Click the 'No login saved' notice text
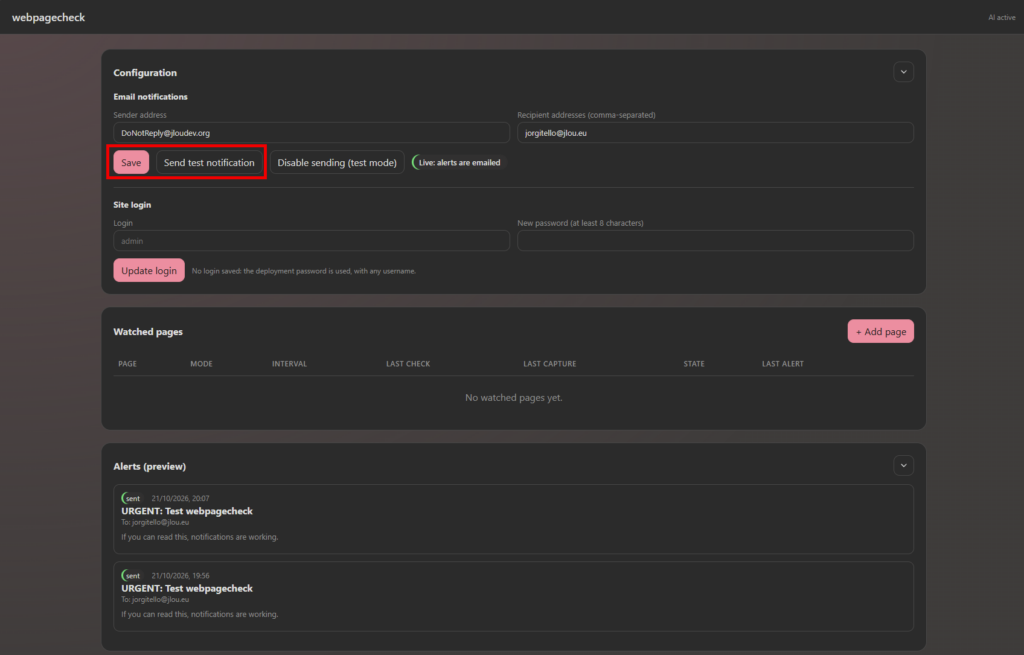 pyautogui.click(x=304, y=271)
